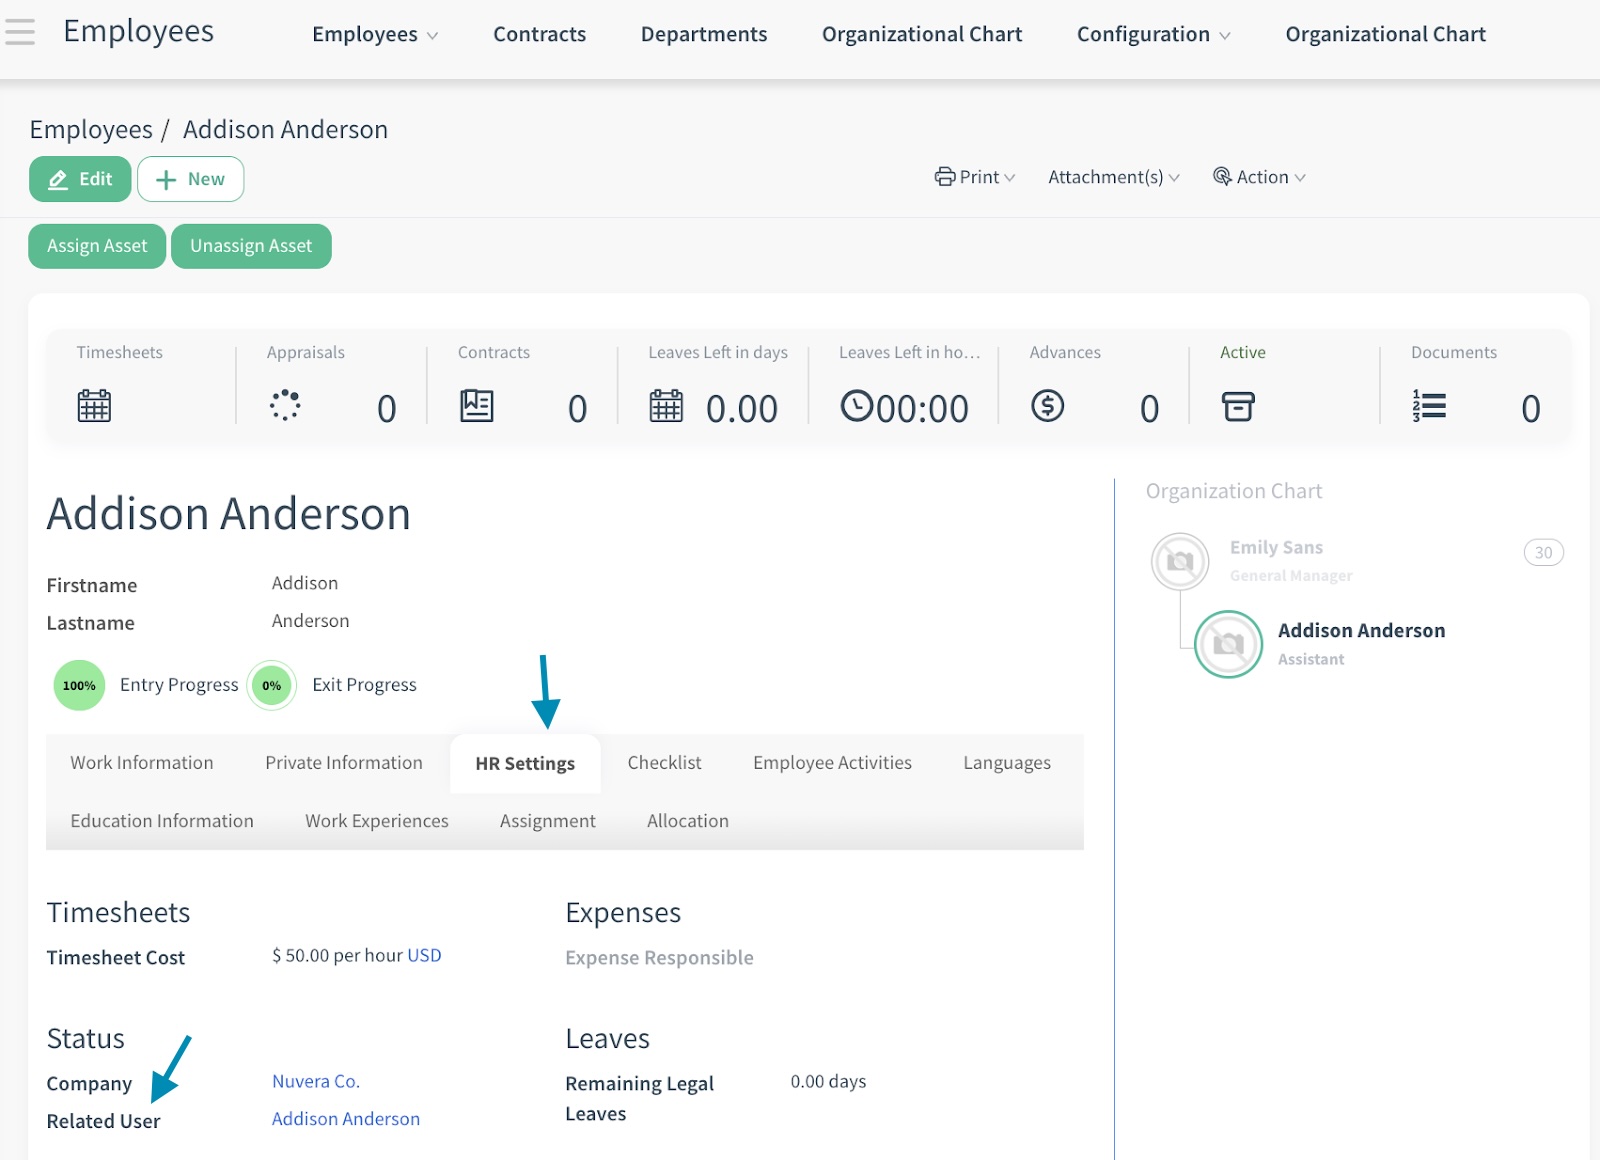Open Documents list icon
Screen dimensions: 1600x1160
pyautogui.click(x=1429, y=406)
